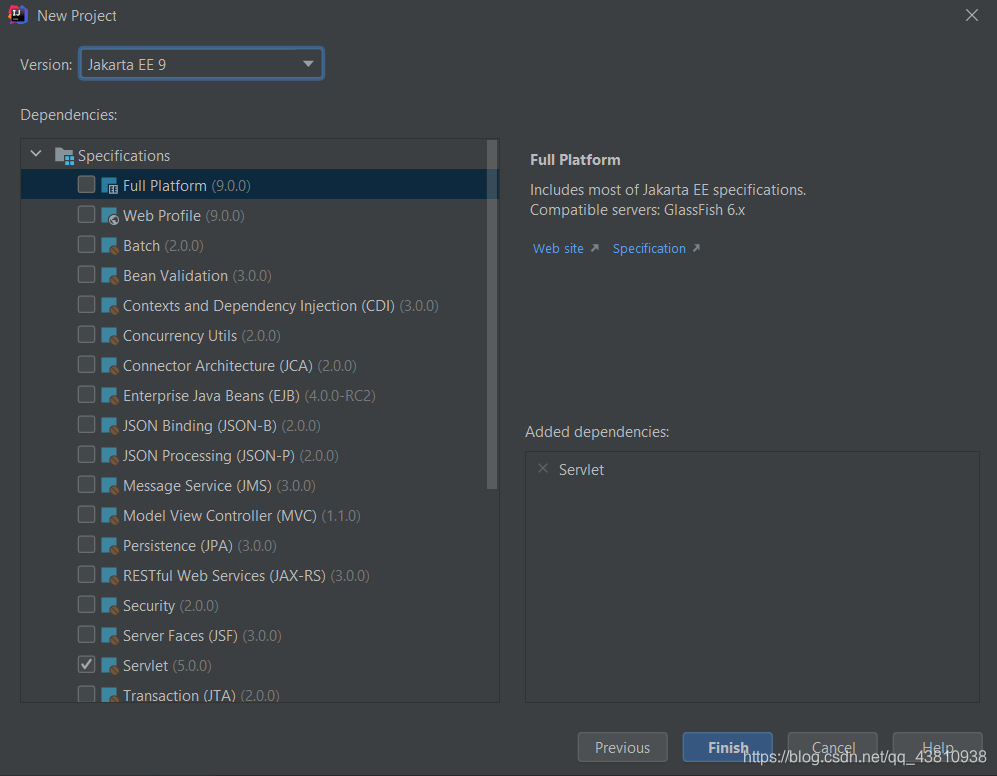
Task: Close the New Project dialog
Action: click(x=972, y=15)
